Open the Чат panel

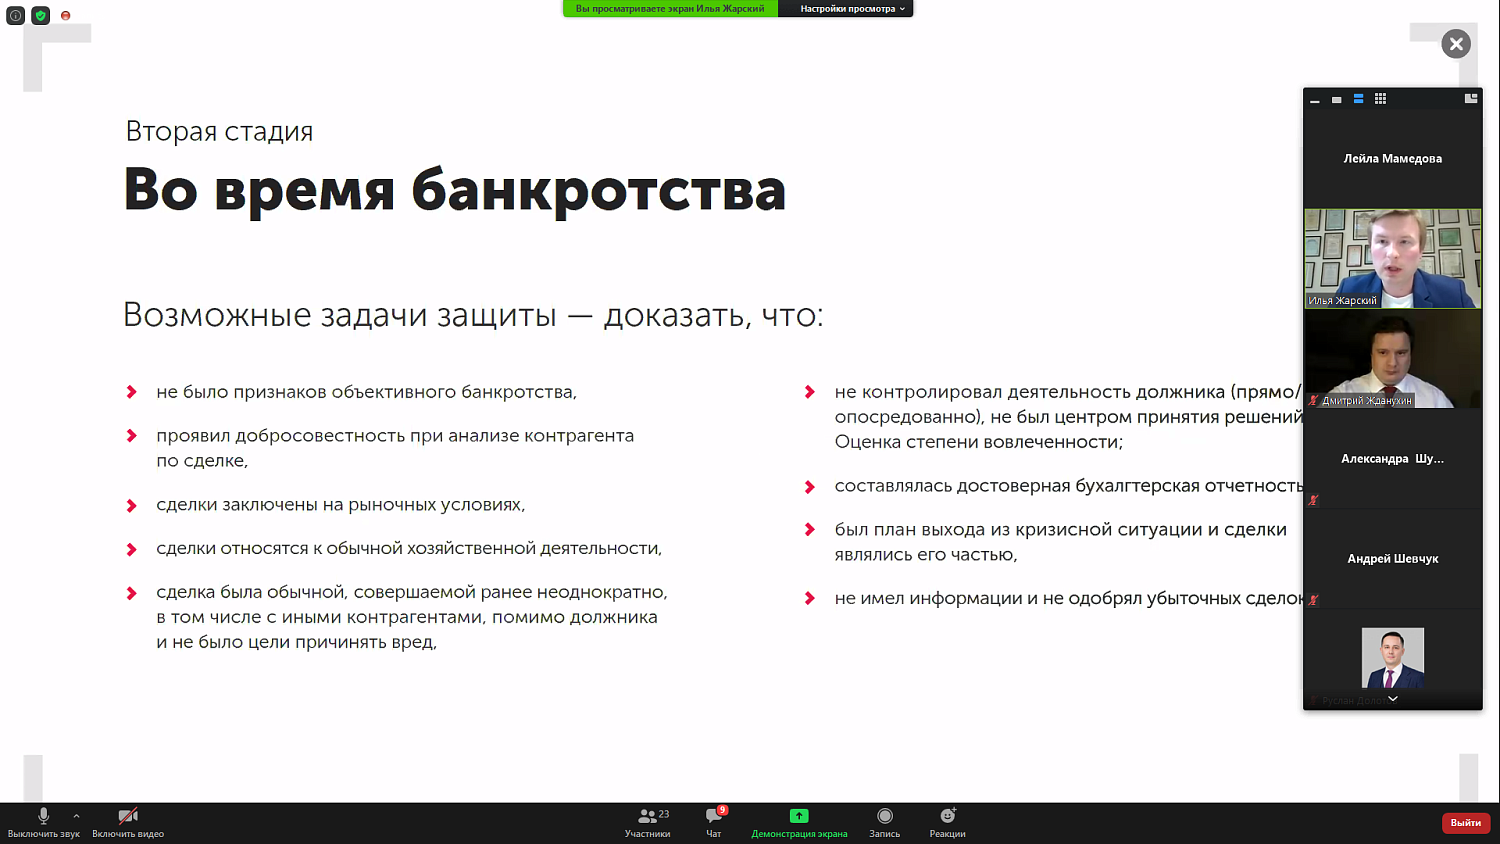tap(714, 823)
